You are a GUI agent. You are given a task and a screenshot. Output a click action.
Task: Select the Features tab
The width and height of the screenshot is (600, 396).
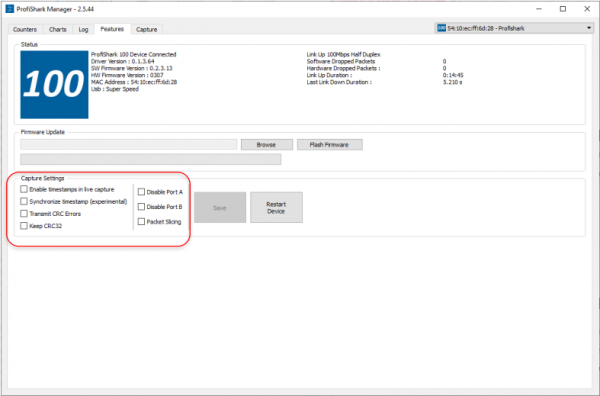click(x=112, y=29)
